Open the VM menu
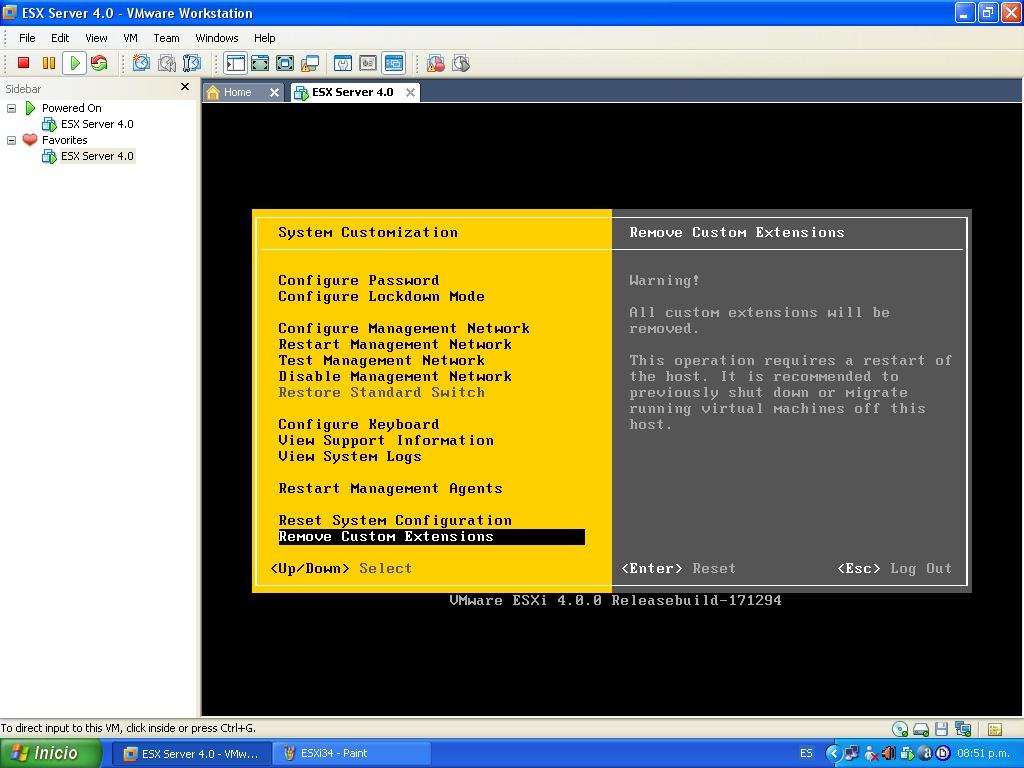 pyautogui.click(x=130, y=38)
